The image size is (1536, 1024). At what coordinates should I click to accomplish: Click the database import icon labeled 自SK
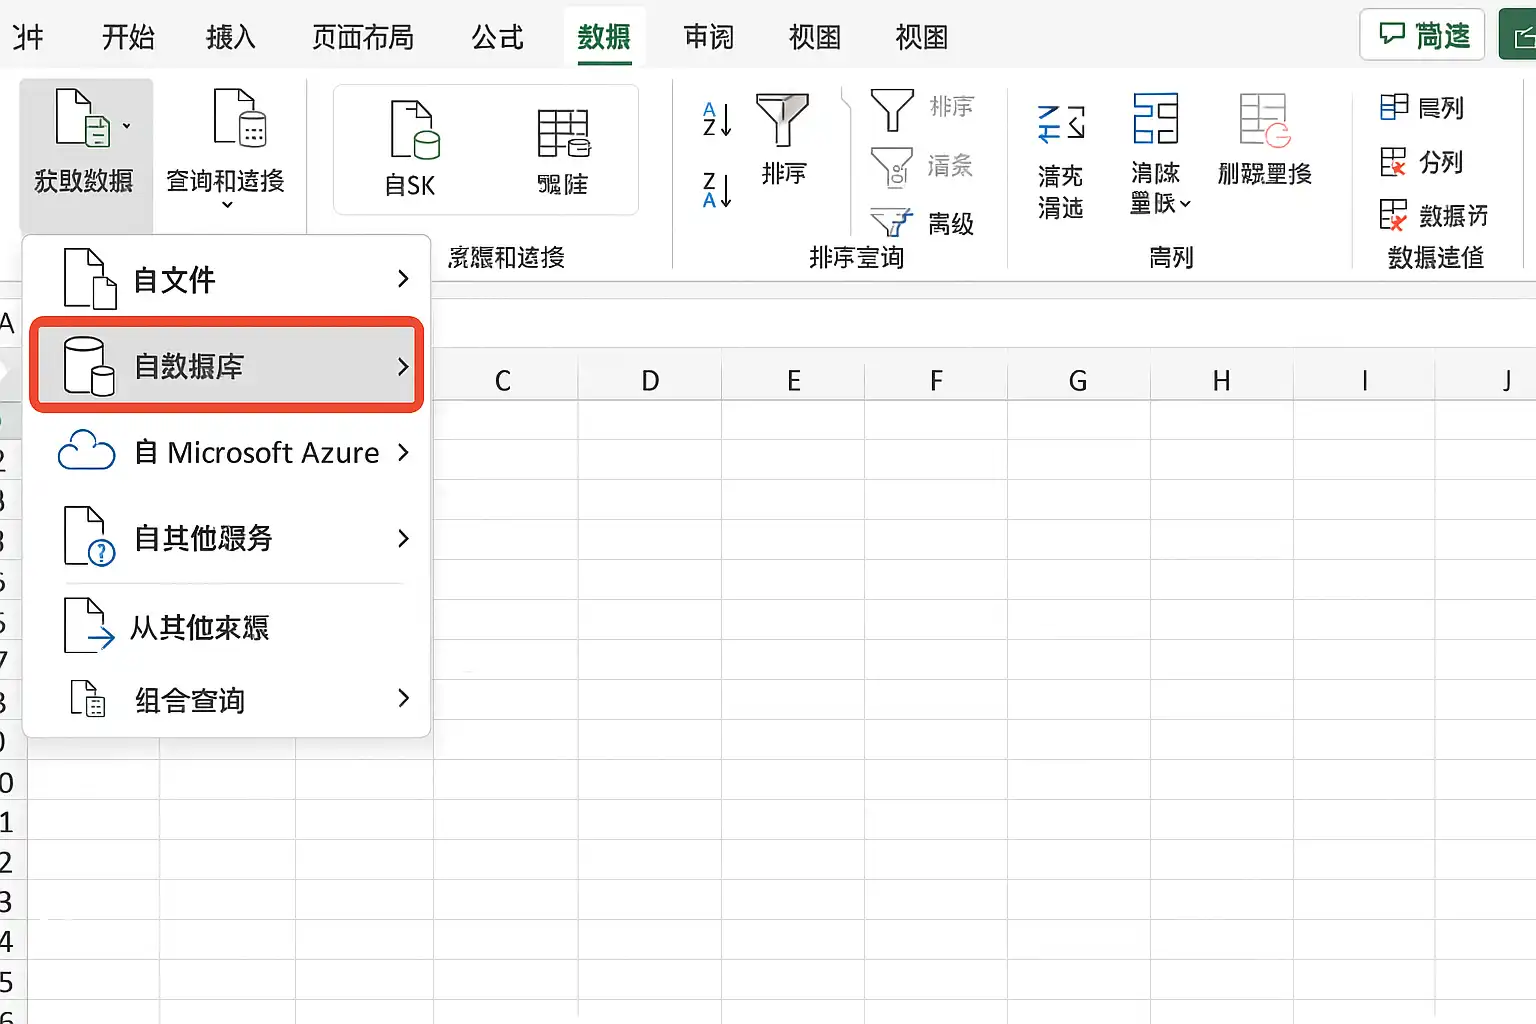414,130
